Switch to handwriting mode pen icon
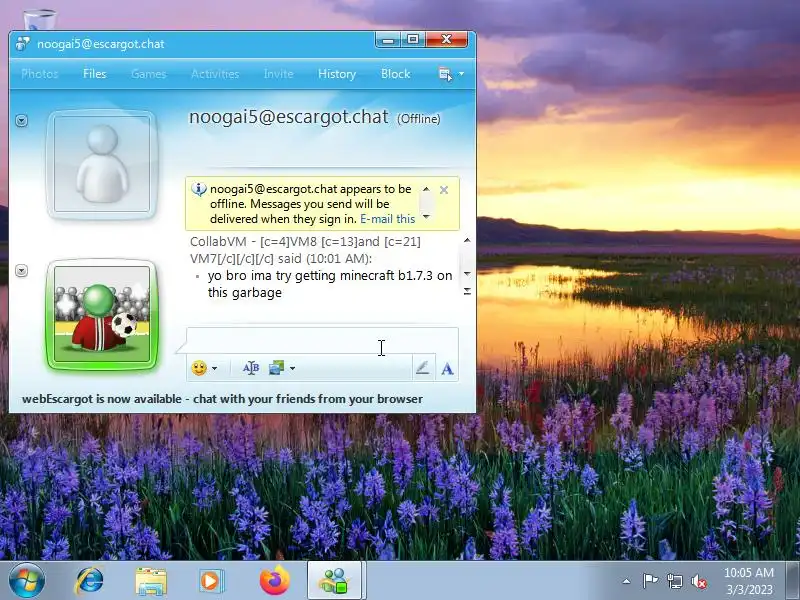 click(422, 368)
